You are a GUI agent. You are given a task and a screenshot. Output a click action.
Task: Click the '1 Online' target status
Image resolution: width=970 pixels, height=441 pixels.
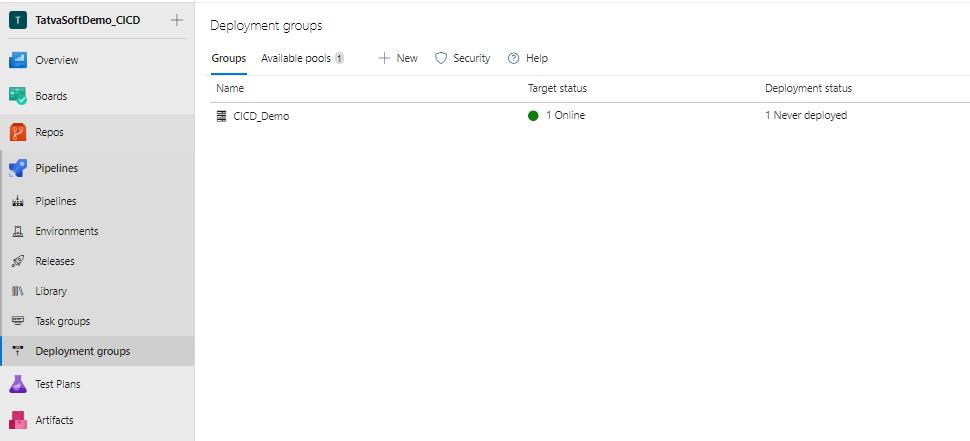[565, 115]
